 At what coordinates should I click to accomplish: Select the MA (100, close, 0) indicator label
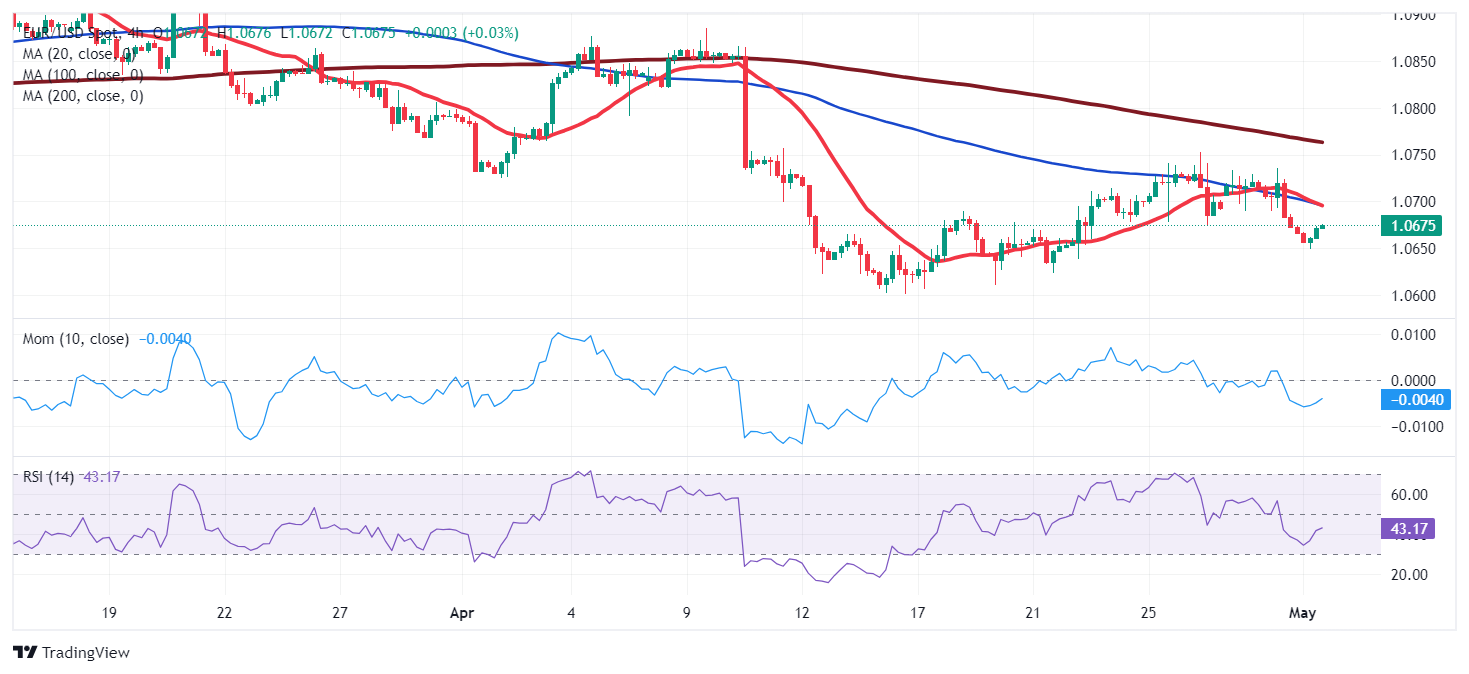tap(82, 75)
